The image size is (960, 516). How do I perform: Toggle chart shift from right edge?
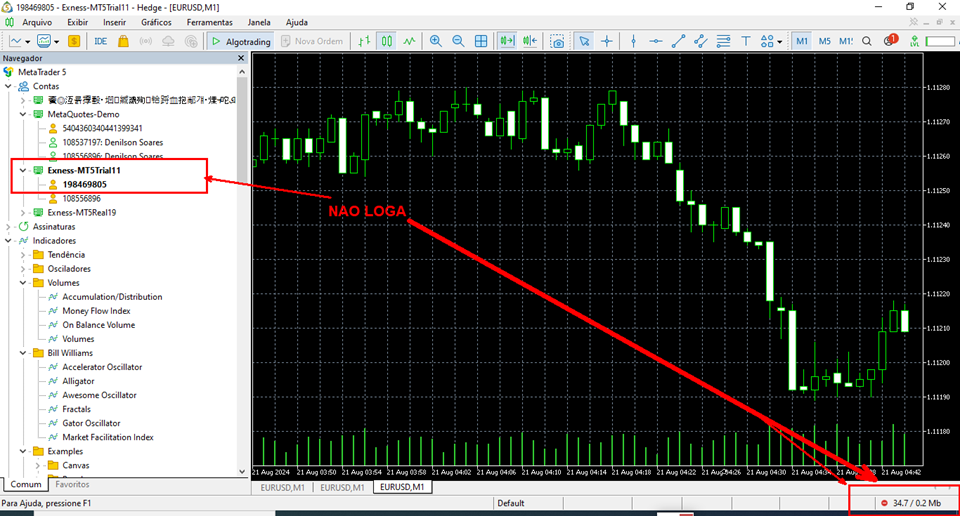[530, 41]
